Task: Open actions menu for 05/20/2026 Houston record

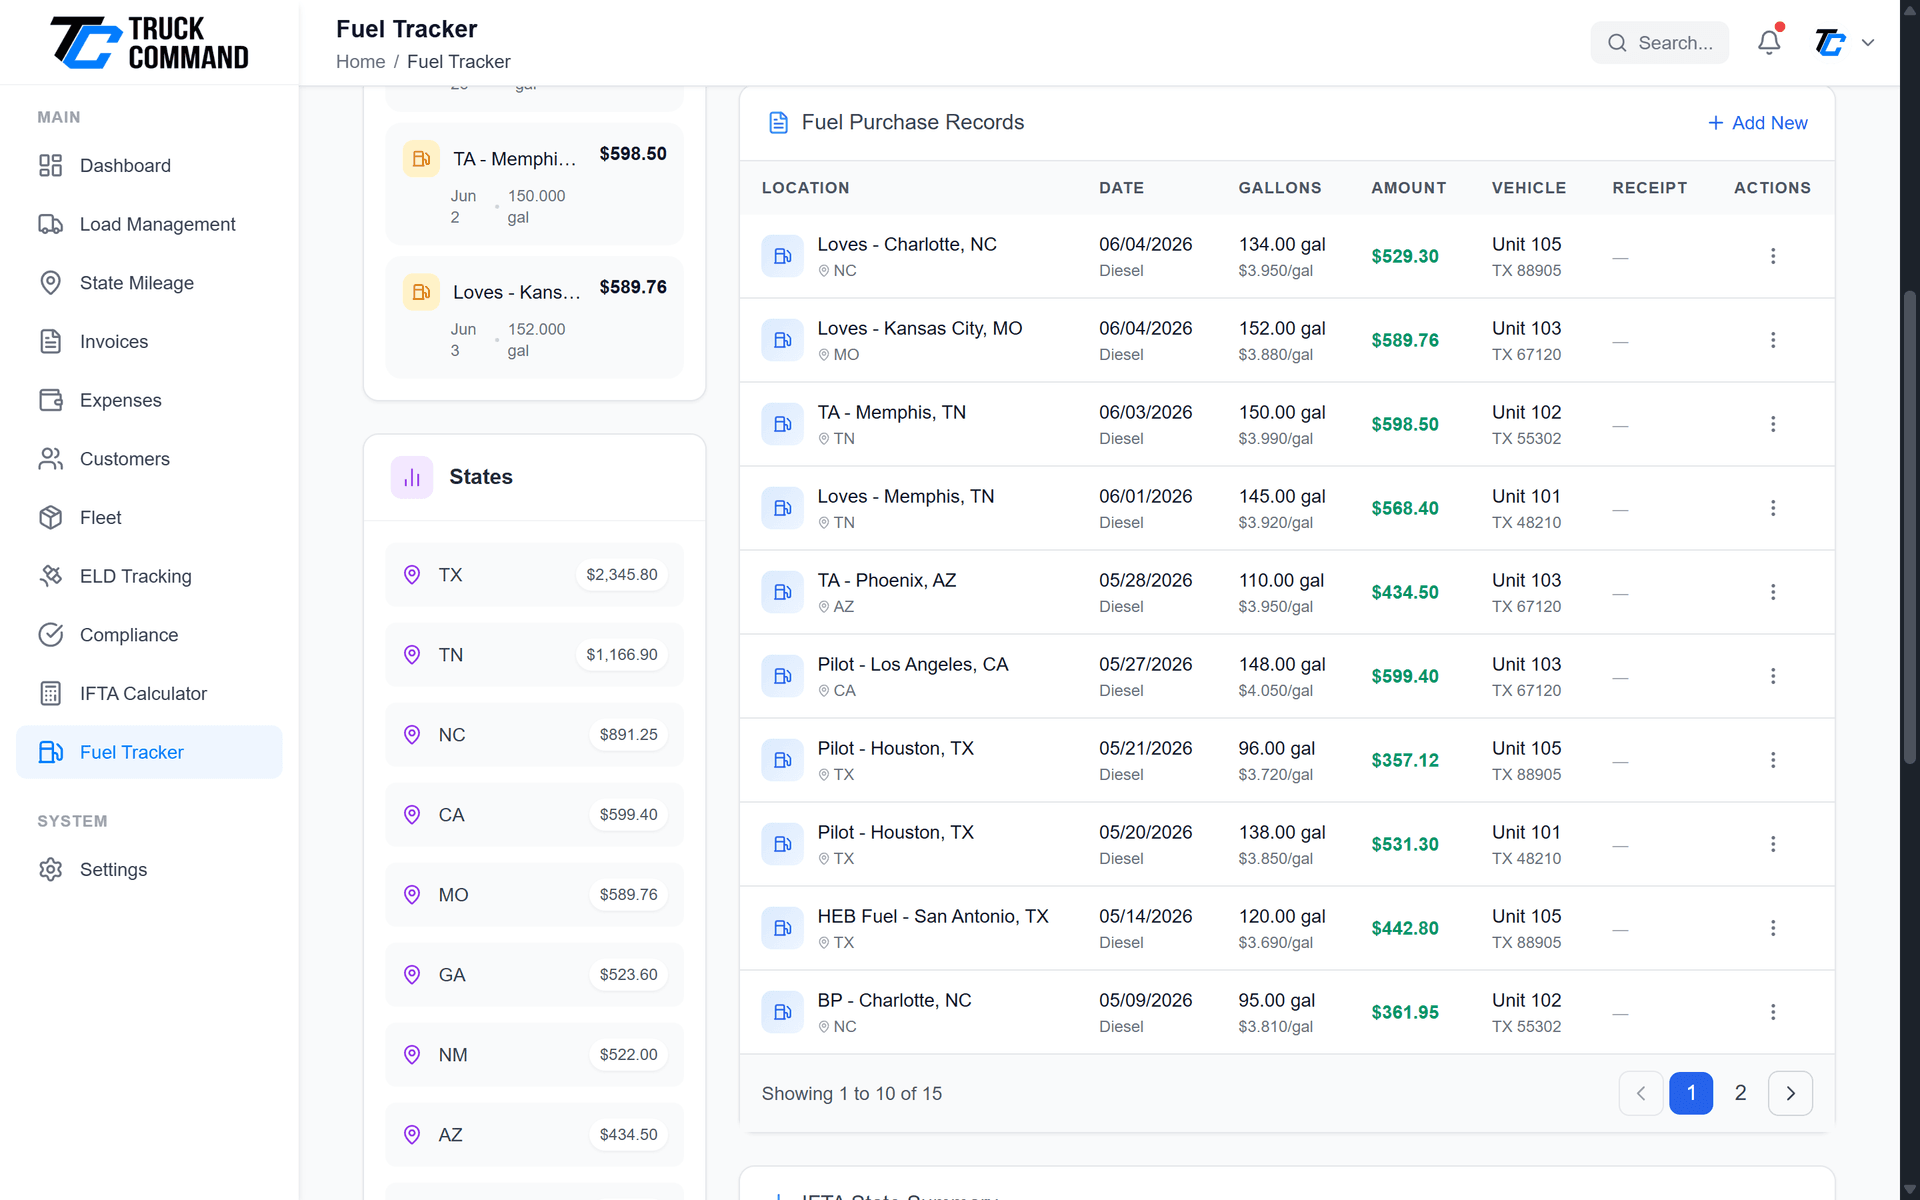Action: tap(1773, 844)
